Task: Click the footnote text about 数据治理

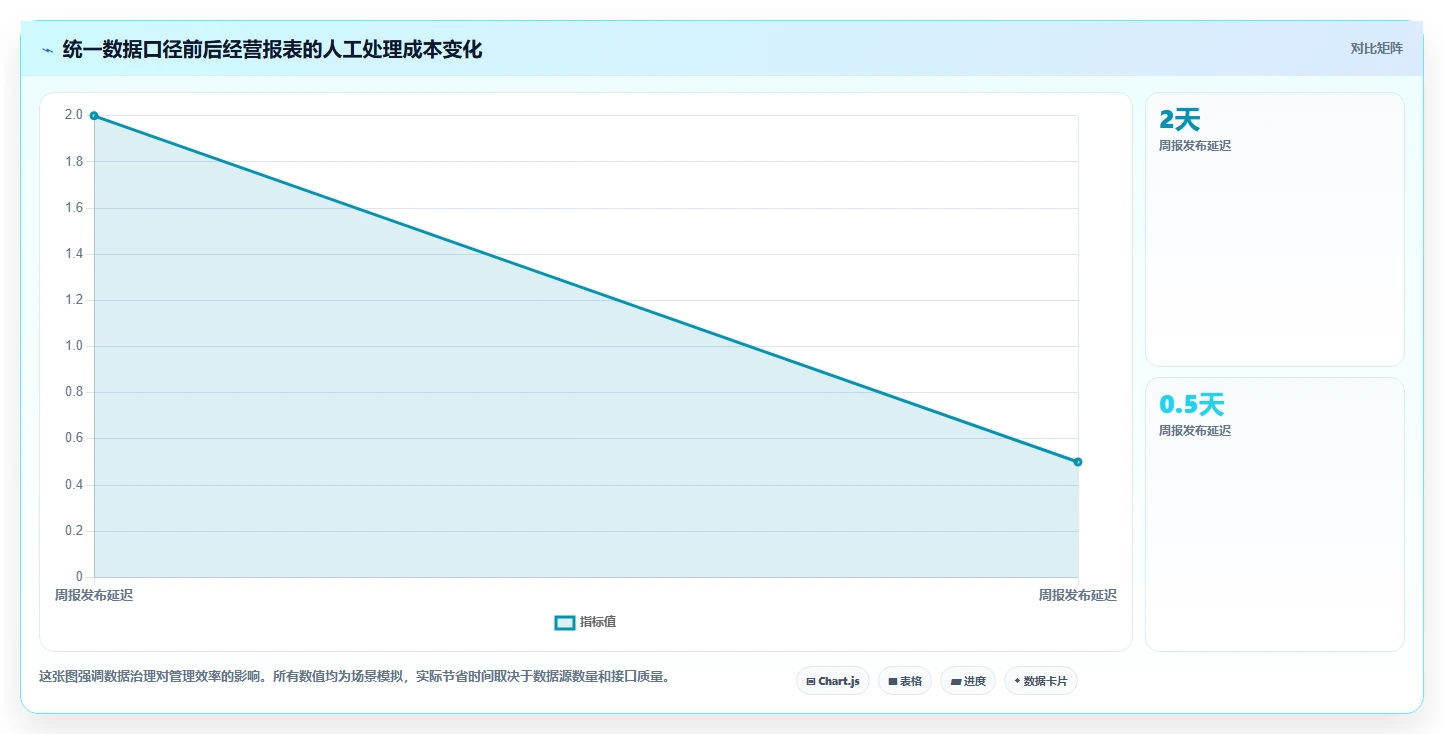Action: [354, 677]
